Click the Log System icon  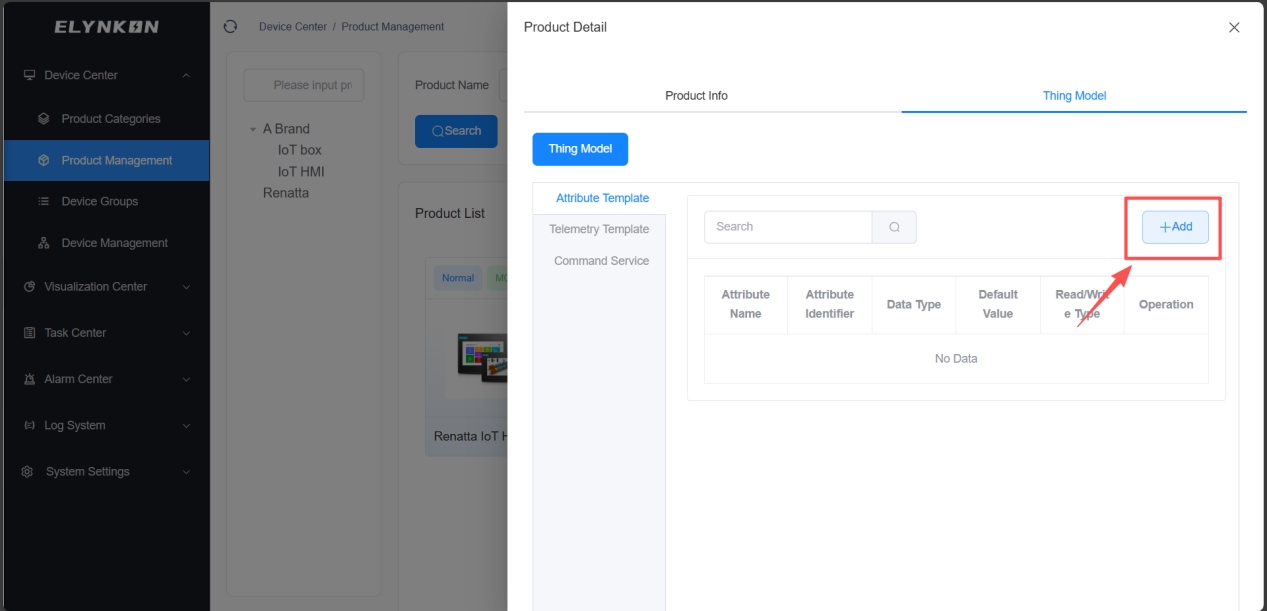point(29,425)
